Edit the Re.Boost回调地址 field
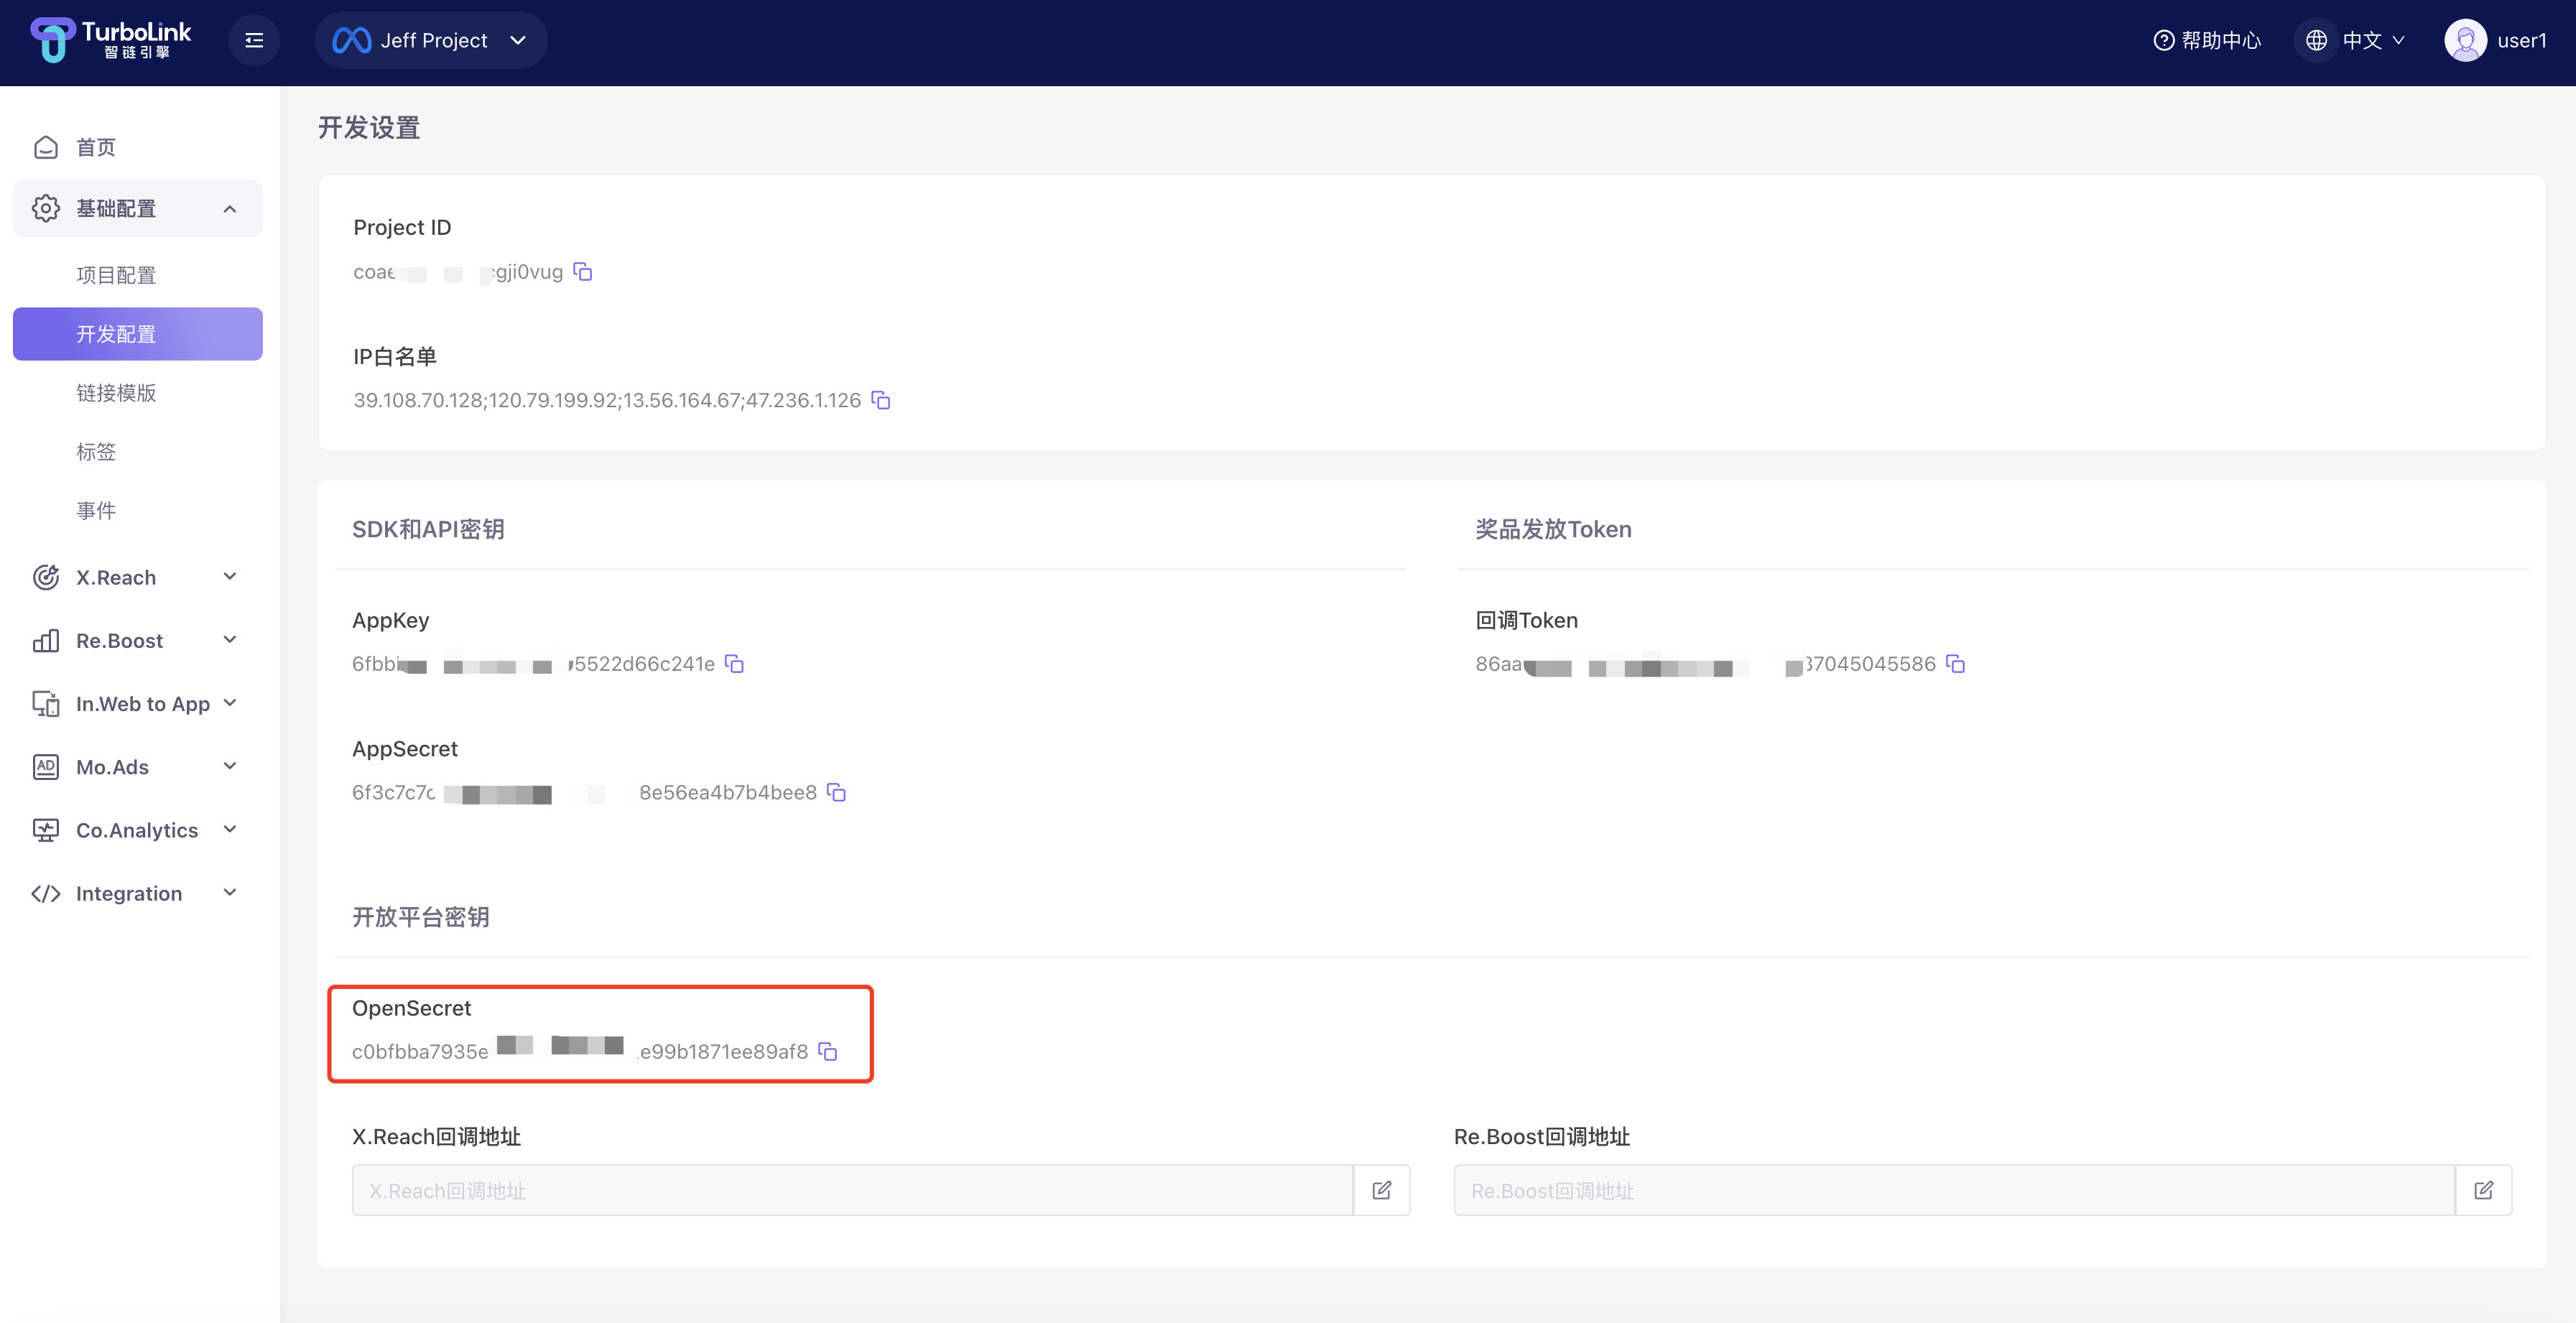This screenshot has height=1323, width=2576. point(2483,1190)
